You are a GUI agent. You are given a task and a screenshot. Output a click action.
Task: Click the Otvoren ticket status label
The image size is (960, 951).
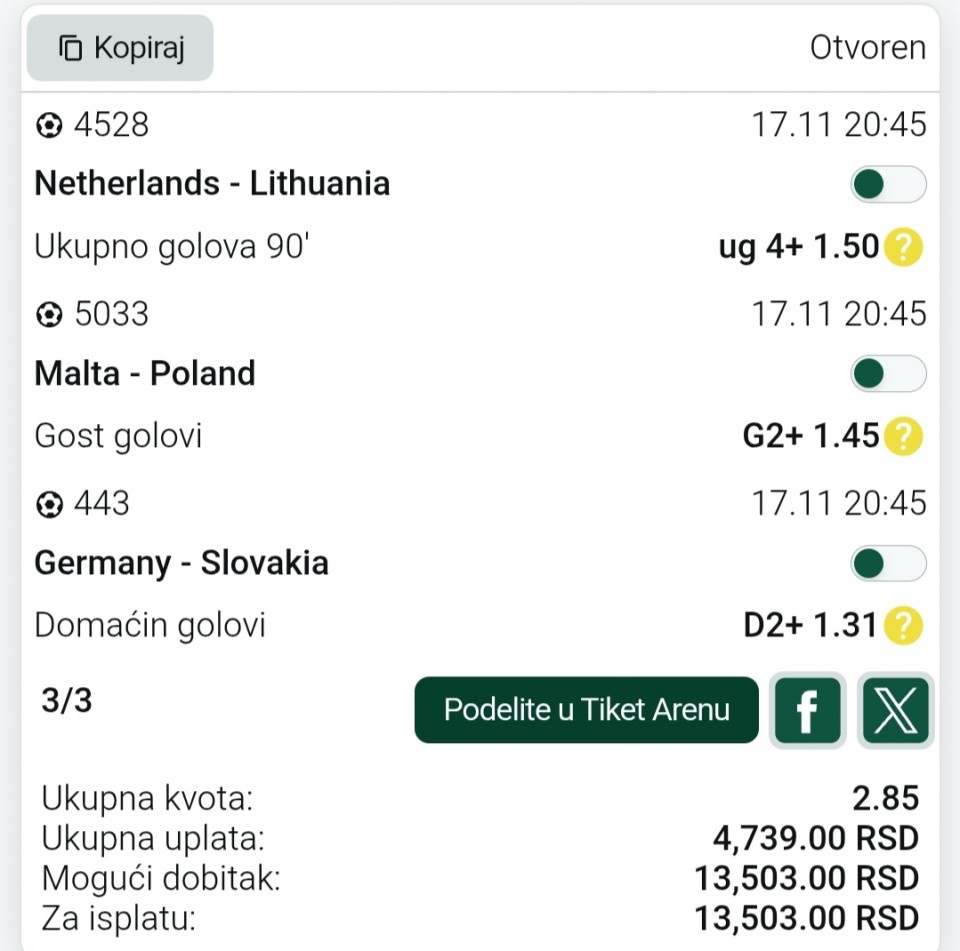[867, 48]
